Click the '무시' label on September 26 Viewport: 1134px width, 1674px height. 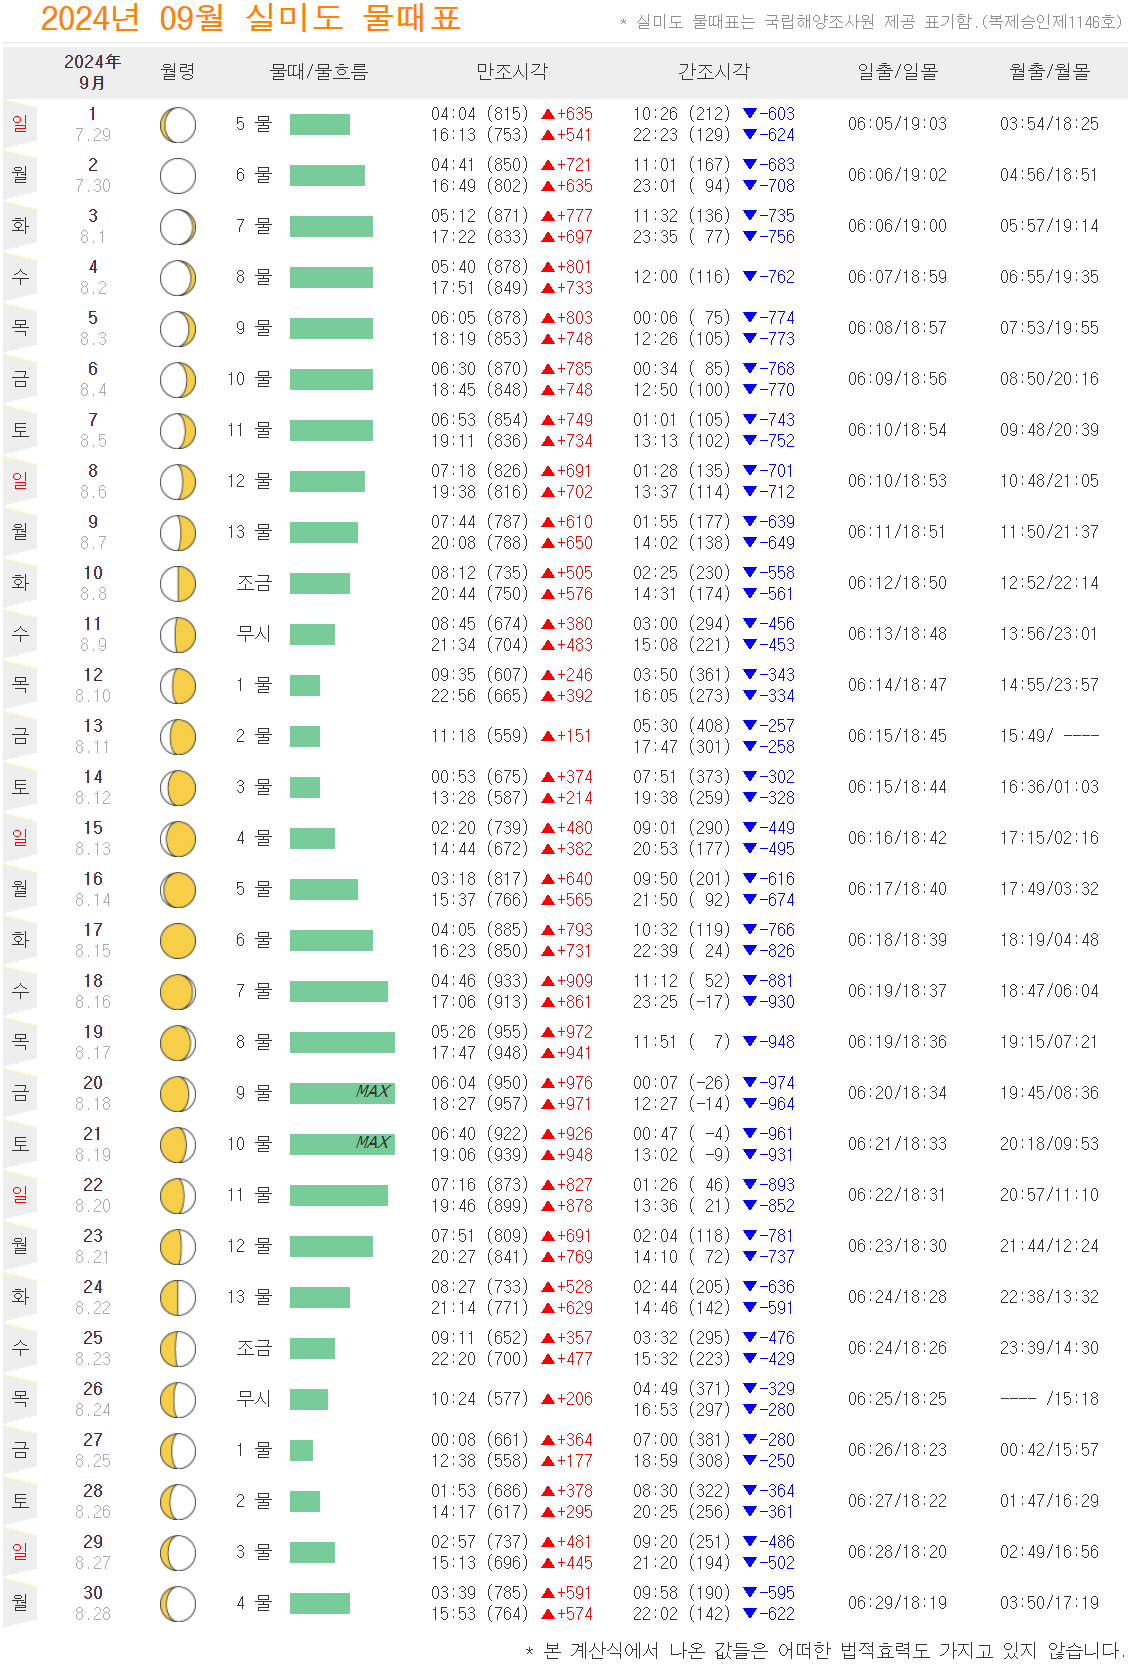tap(254, 1399)
